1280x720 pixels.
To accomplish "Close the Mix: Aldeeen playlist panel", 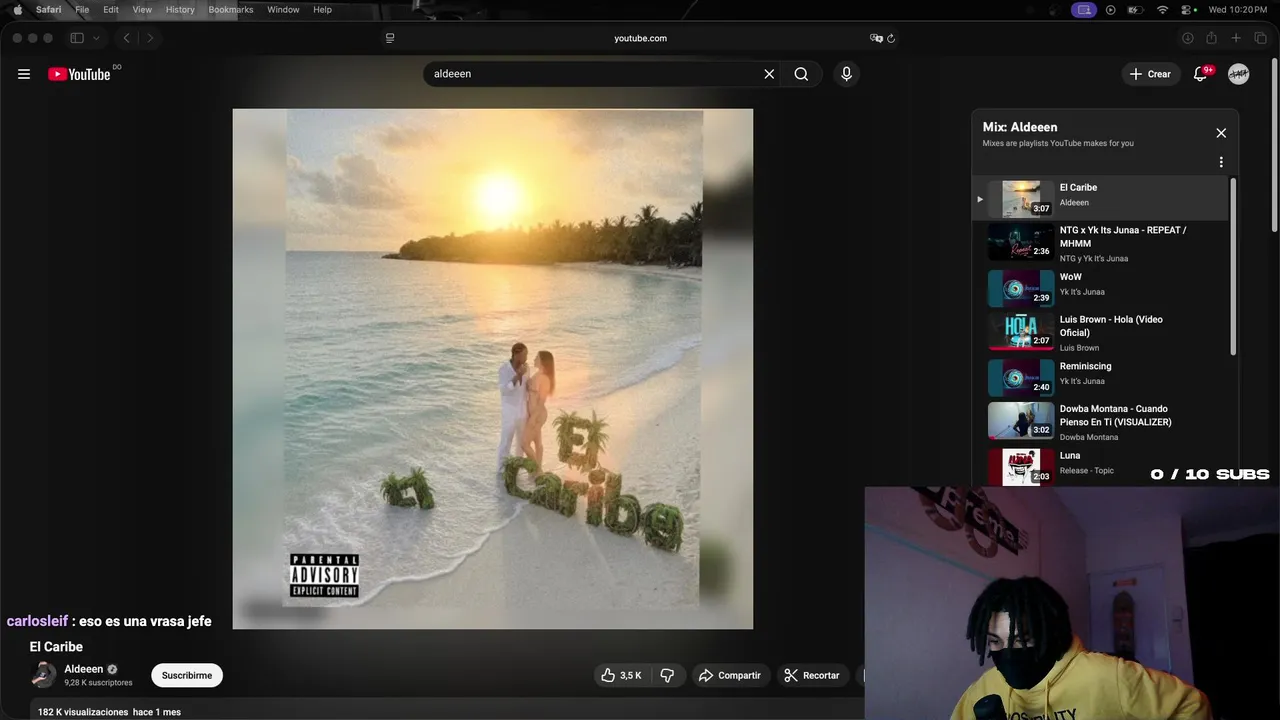I will pyautogui.click(x=1221, y=133).
